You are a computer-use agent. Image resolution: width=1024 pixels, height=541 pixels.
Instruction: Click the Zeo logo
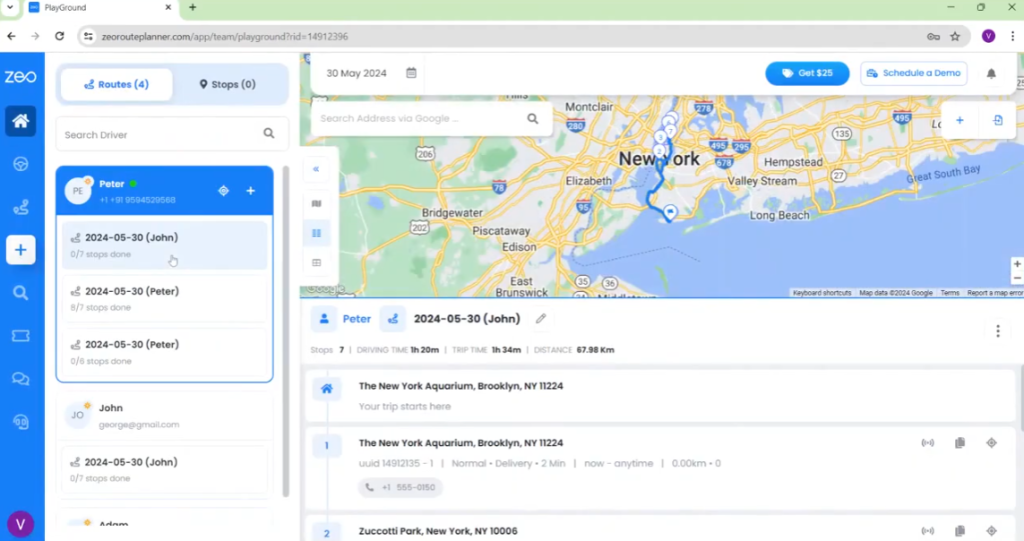click(20, 77)
